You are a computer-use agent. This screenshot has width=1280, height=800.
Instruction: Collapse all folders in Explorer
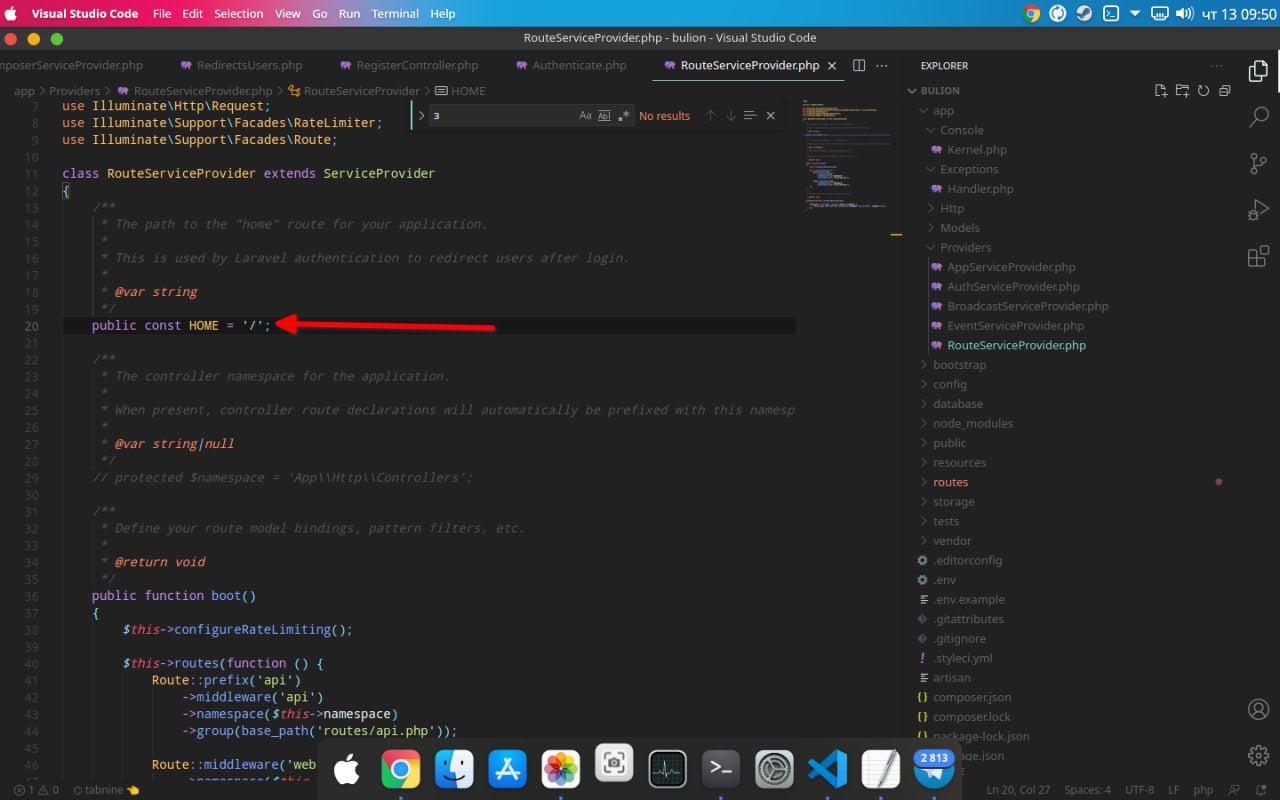pyautogui.click(x=1224, y=91)
